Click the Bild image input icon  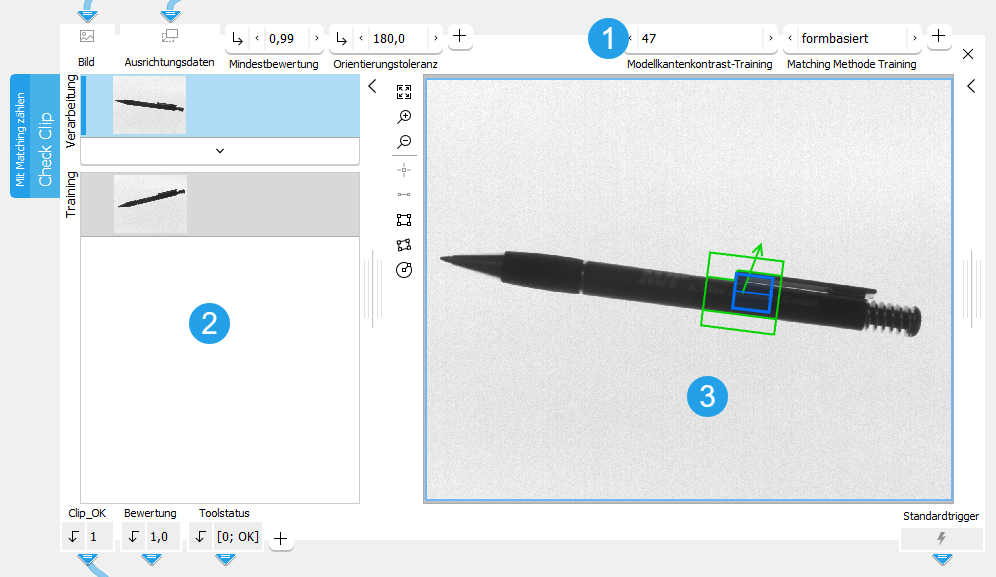87,37
